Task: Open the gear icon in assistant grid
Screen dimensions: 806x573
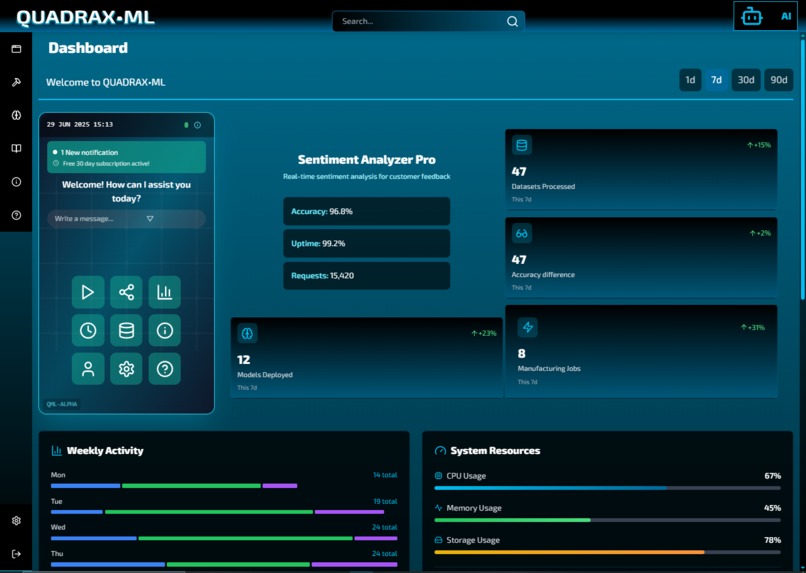Action: pyautogui.click(x=126, y=368)
